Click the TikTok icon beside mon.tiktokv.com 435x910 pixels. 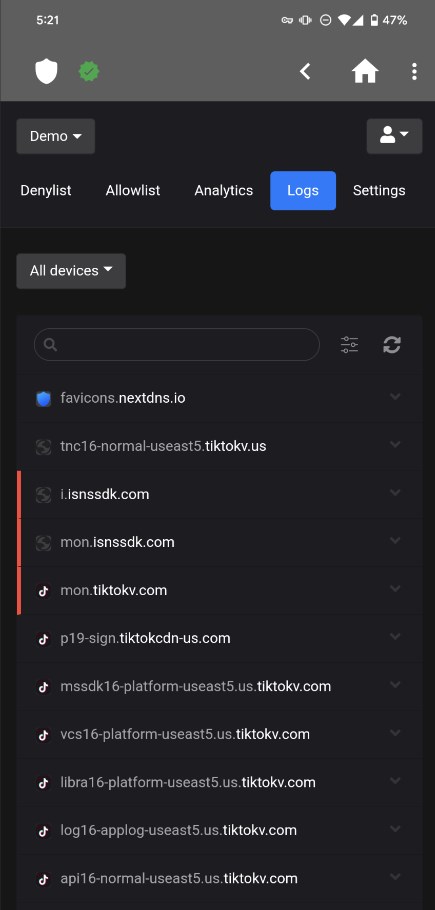[x=44, y=591]
